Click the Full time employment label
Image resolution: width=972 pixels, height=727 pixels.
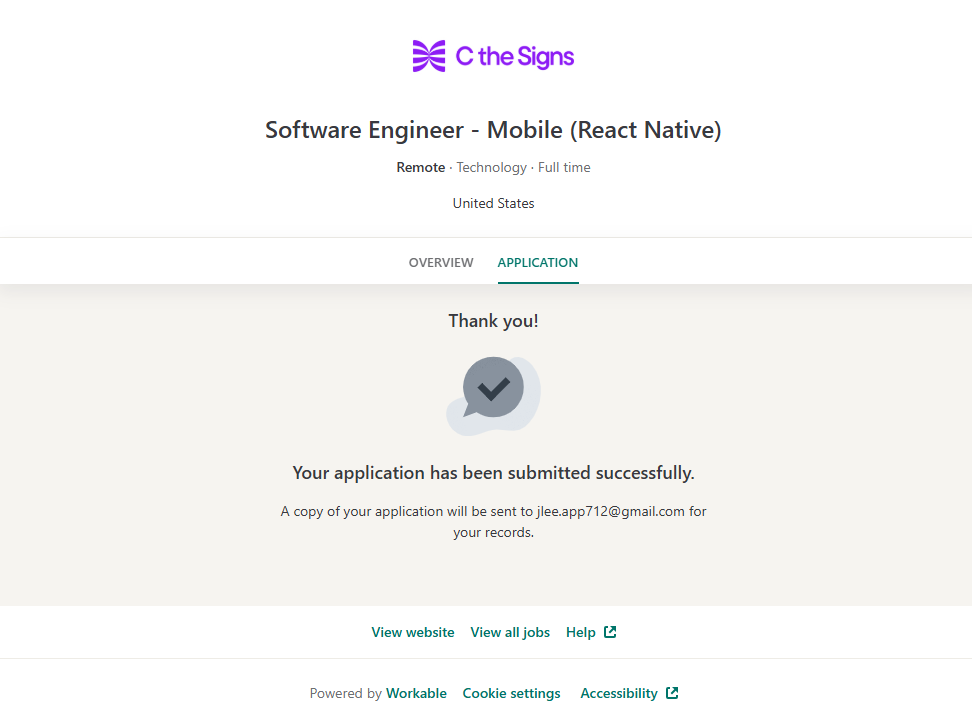564,167
